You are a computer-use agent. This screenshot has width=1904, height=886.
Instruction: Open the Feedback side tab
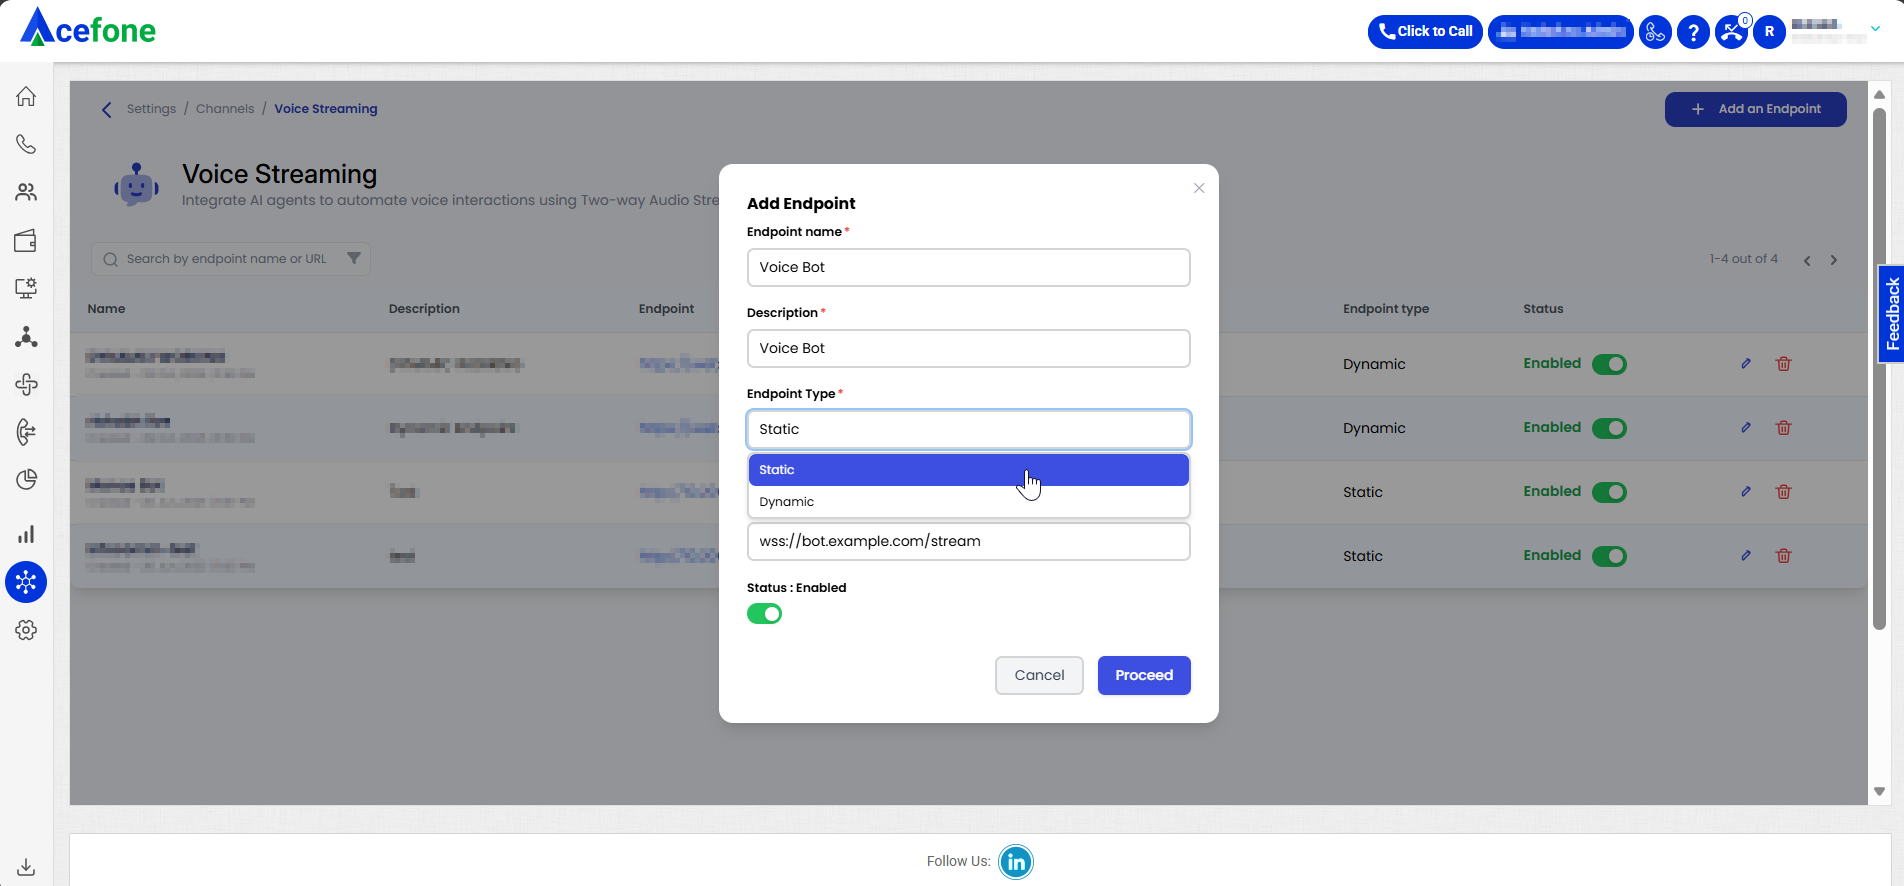(1892, 314)
